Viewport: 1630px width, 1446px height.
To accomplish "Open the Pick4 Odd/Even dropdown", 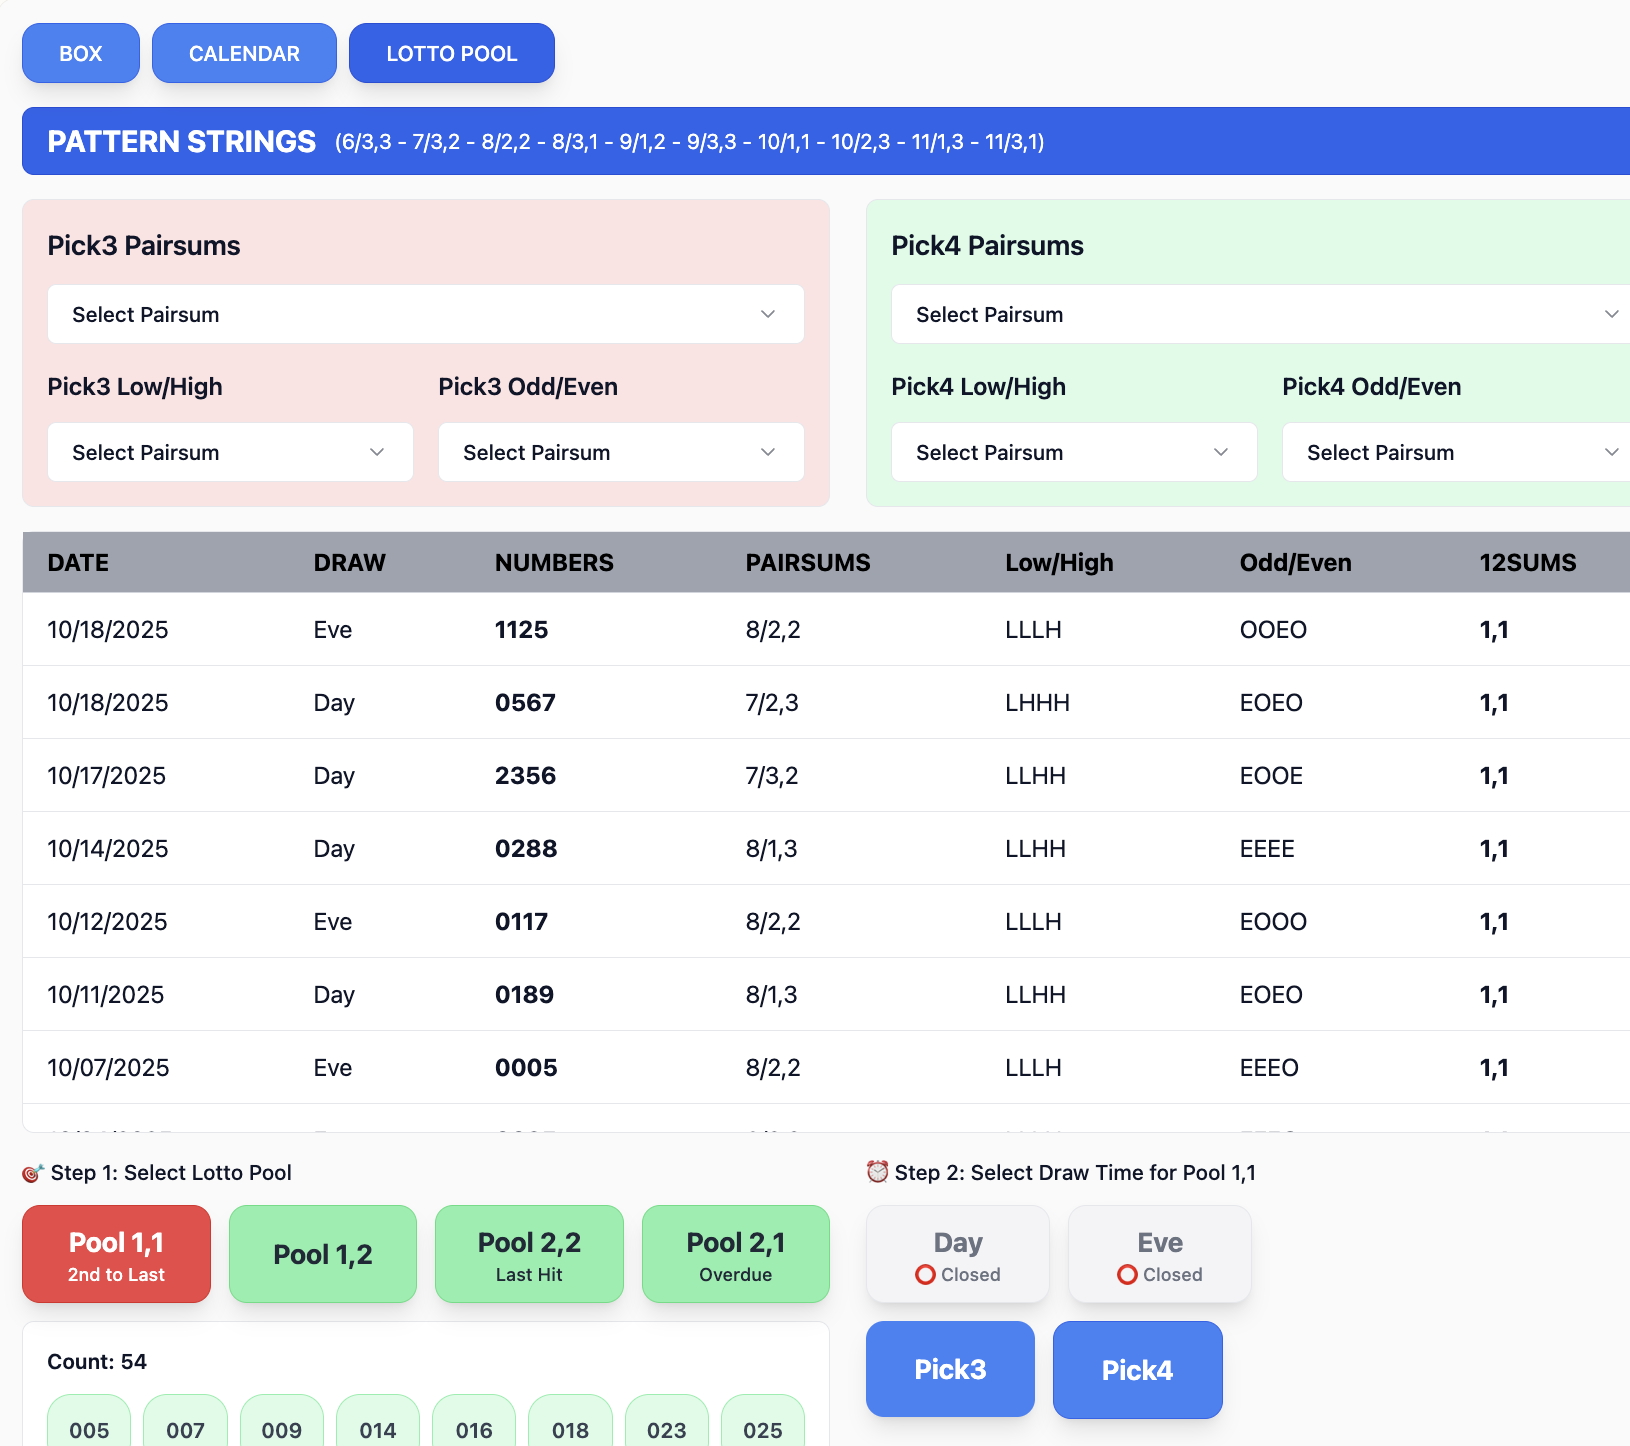I will [x=1455, y=452].
